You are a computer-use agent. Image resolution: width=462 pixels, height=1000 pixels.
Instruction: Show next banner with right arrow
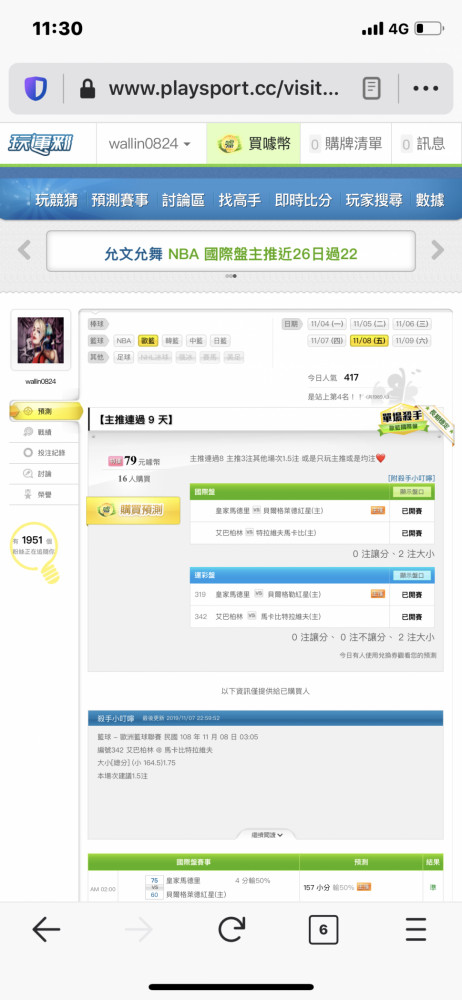point(437,250)
